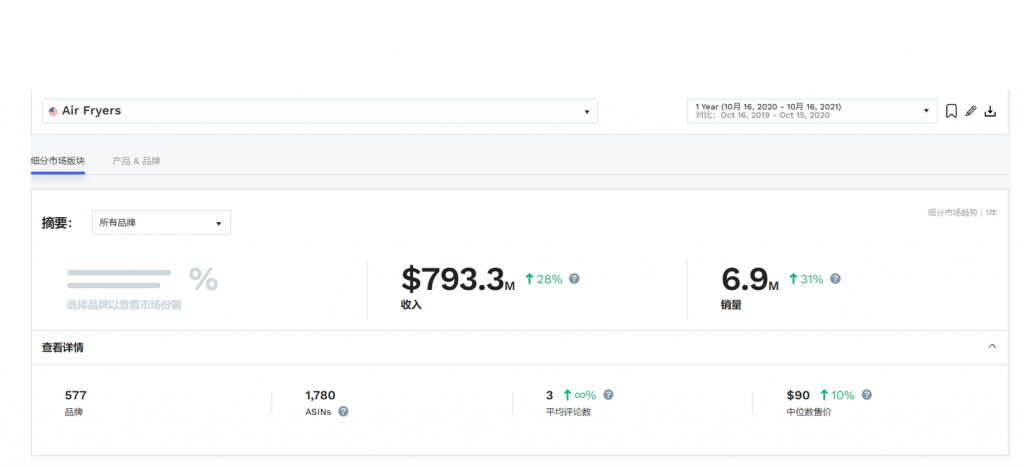This screenshot has height=467, width=1024.
Task: Click the help icon beside $90 median price
Action: 867,395
